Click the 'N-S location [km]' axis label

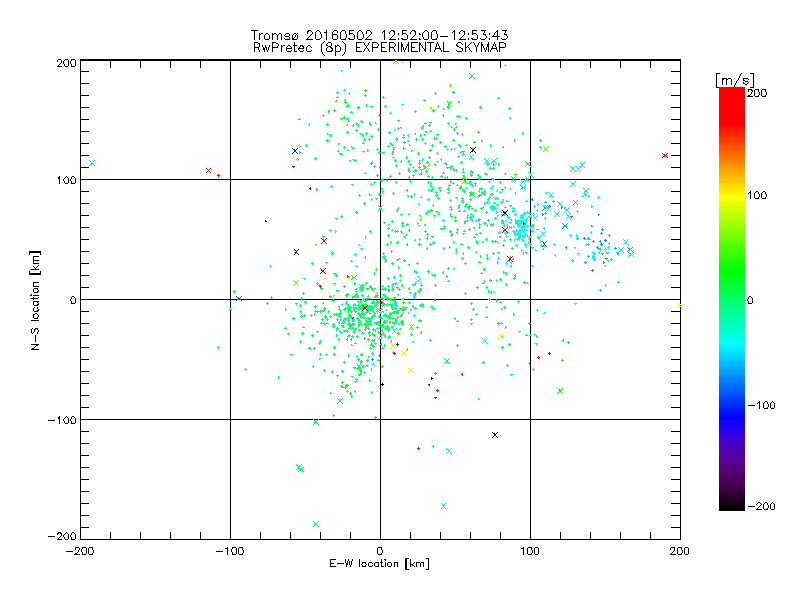[35, 301]
